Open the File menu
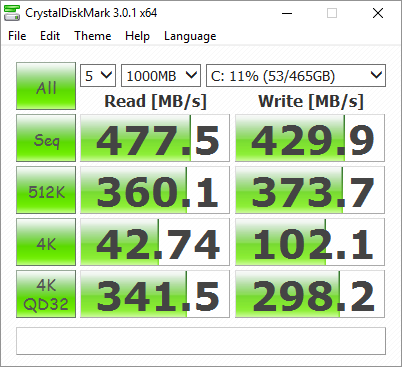The height and width of the screenshot is (367, 402). coord(17,36)
